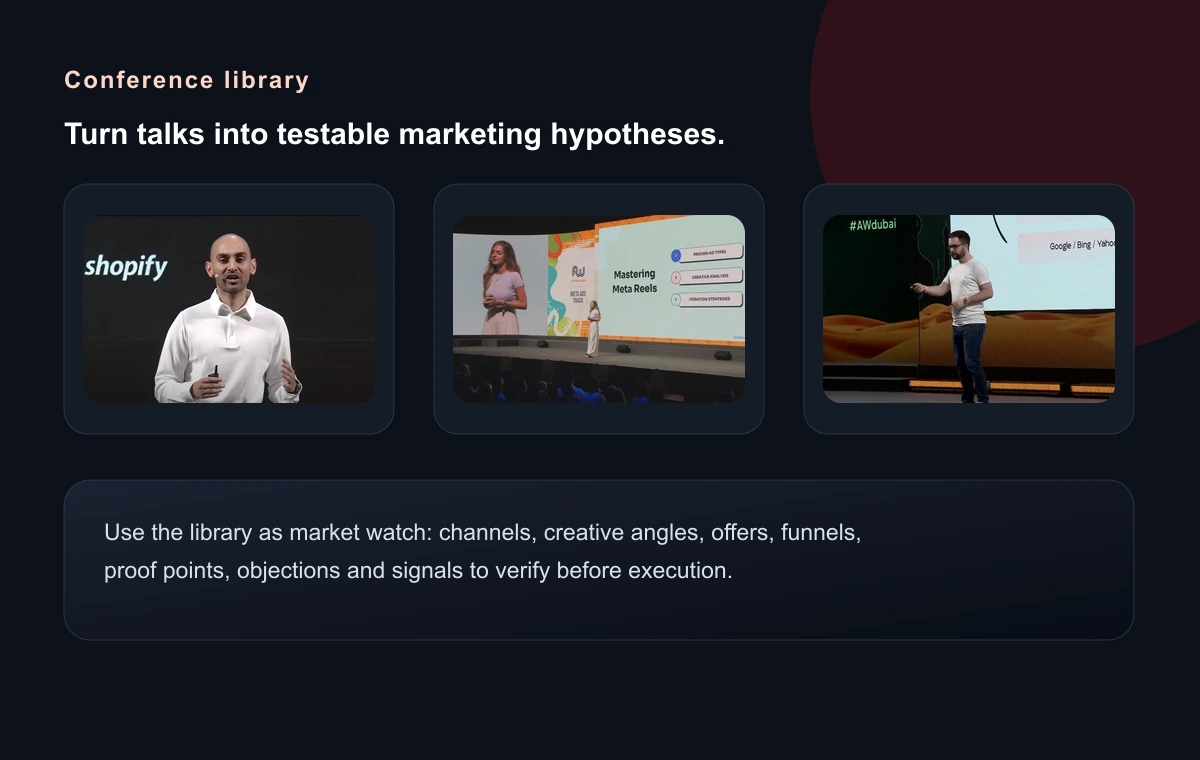Open the #AWdubai talk thumbnail

point(969,309)
